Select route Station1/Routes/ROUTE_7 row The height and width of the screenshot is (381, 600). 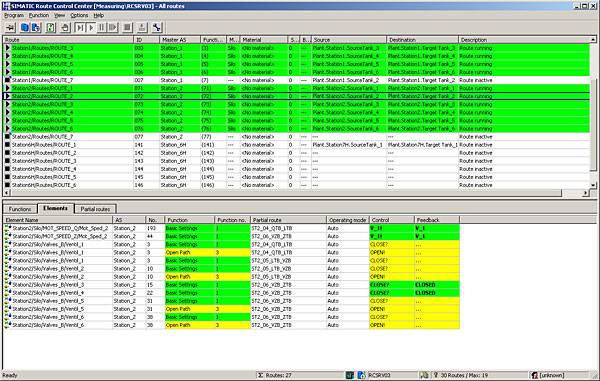coord(297,80)
